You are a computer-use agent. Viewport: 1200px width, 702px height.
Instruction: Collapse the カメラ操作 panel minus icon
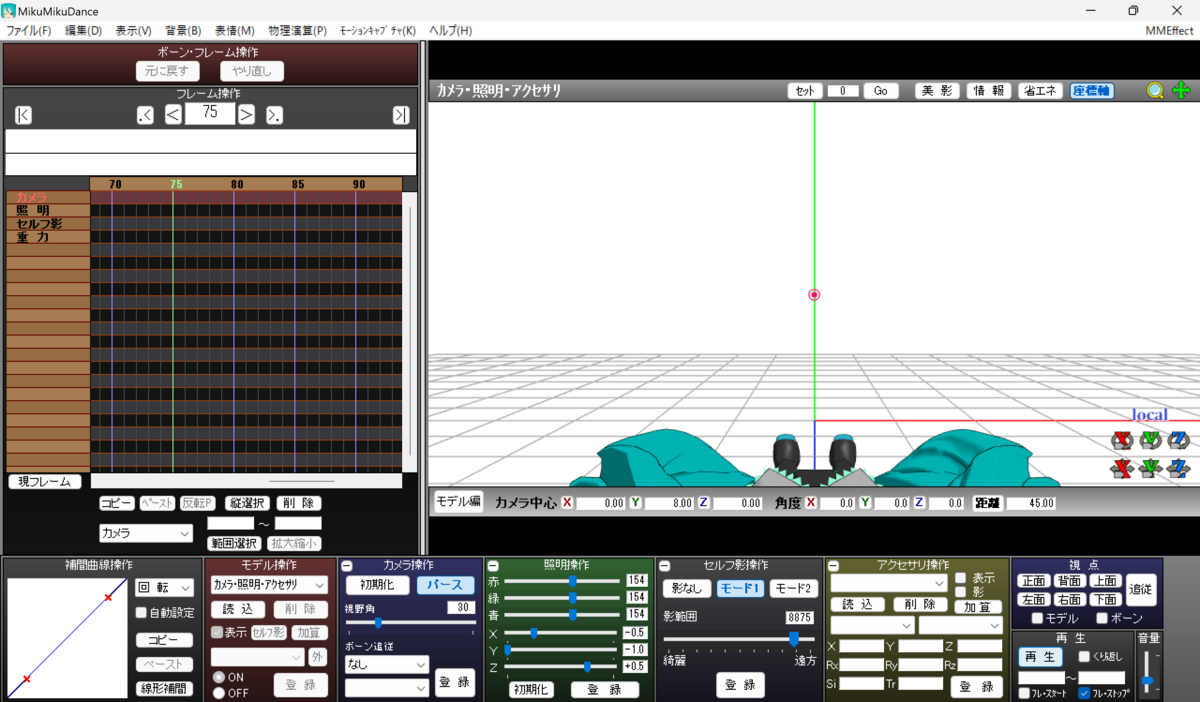(347, 566)
